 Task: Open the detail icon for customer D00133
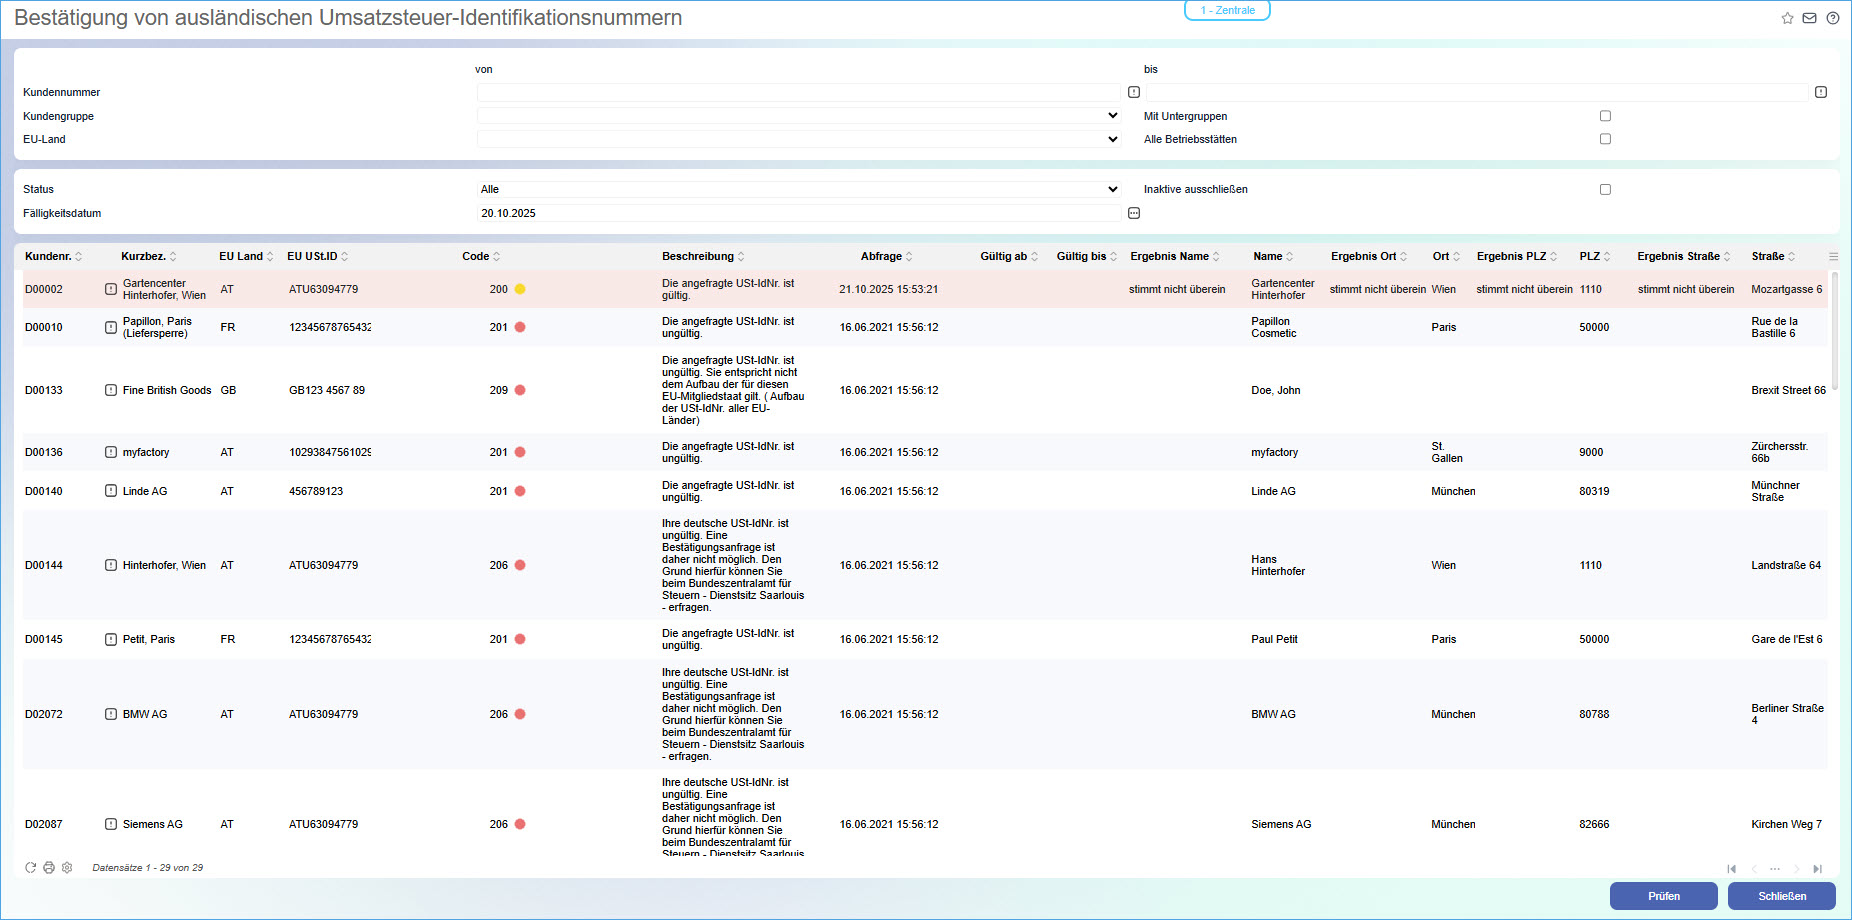click(111, 390)
